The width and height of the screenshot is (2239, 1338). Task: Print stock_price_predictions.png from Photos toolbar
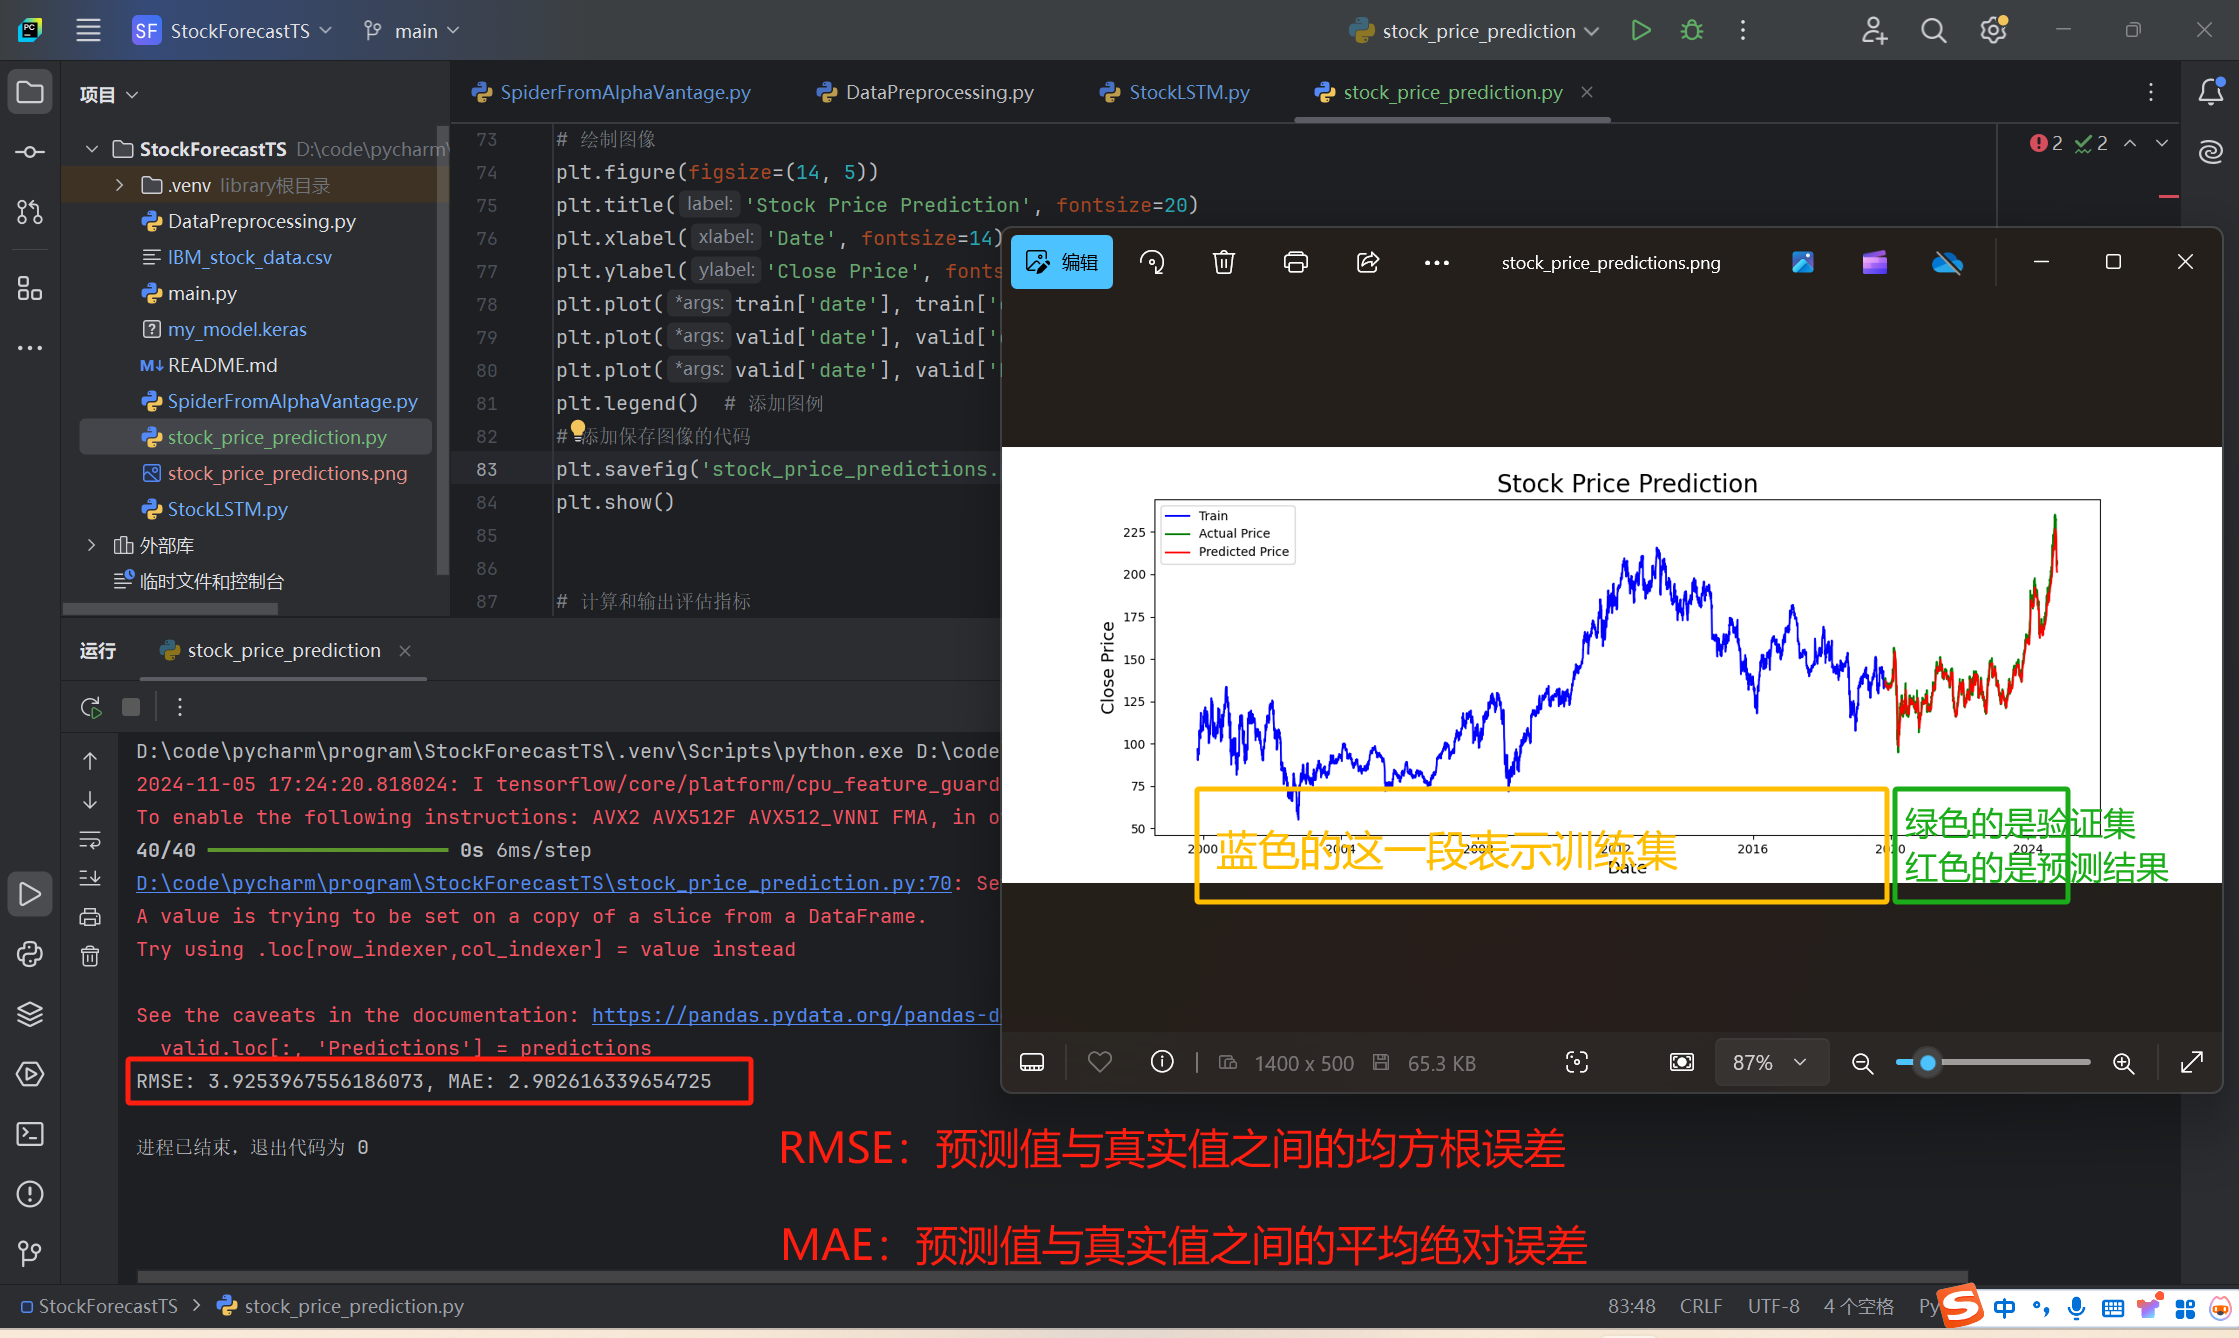pyautogui.click(x=1295, y=261)
